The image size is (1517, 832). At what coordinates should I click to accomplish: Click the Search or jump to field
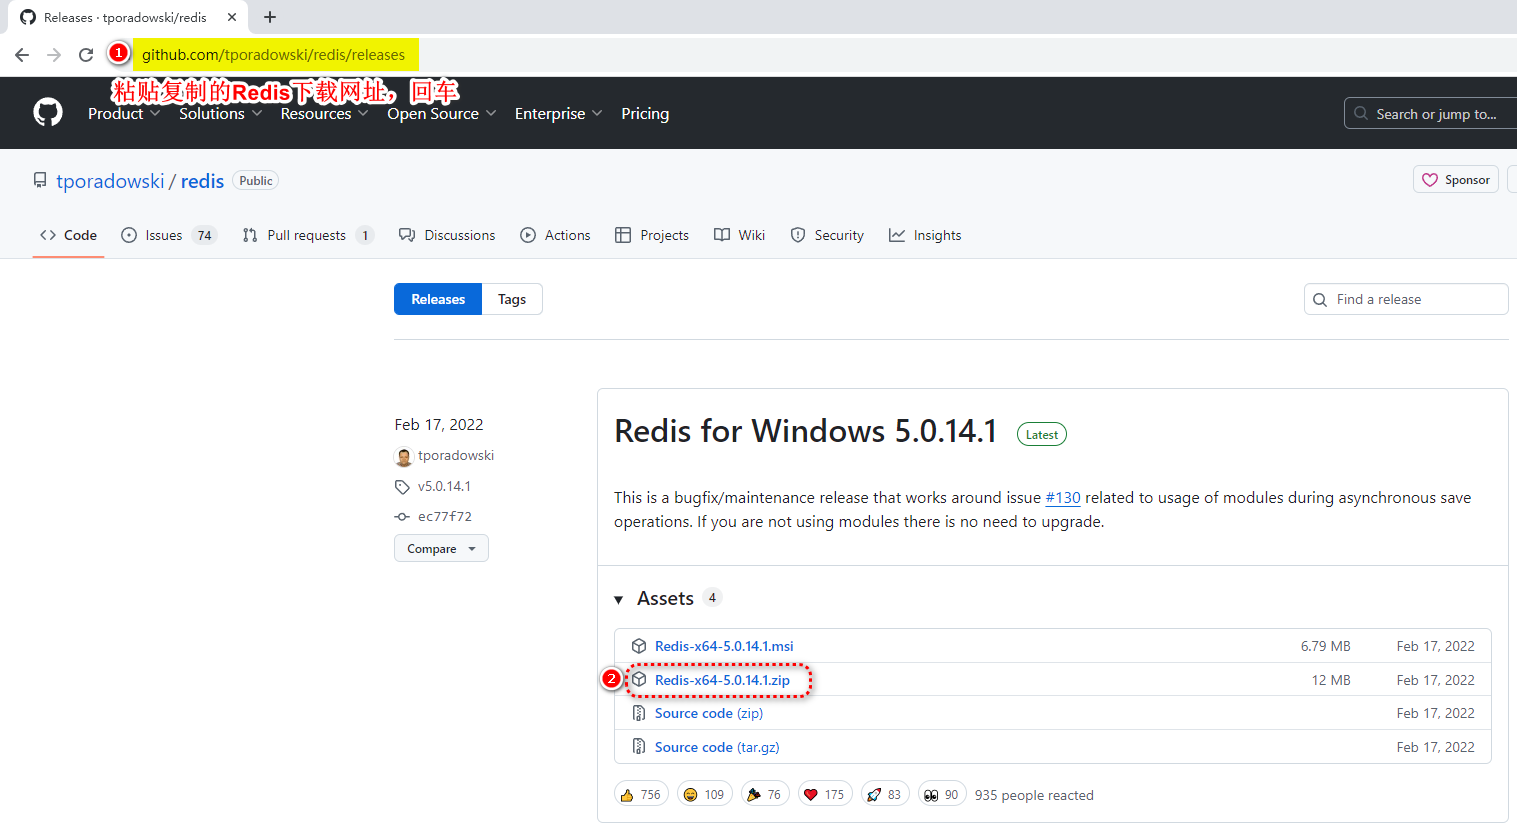pos(1430,114)
